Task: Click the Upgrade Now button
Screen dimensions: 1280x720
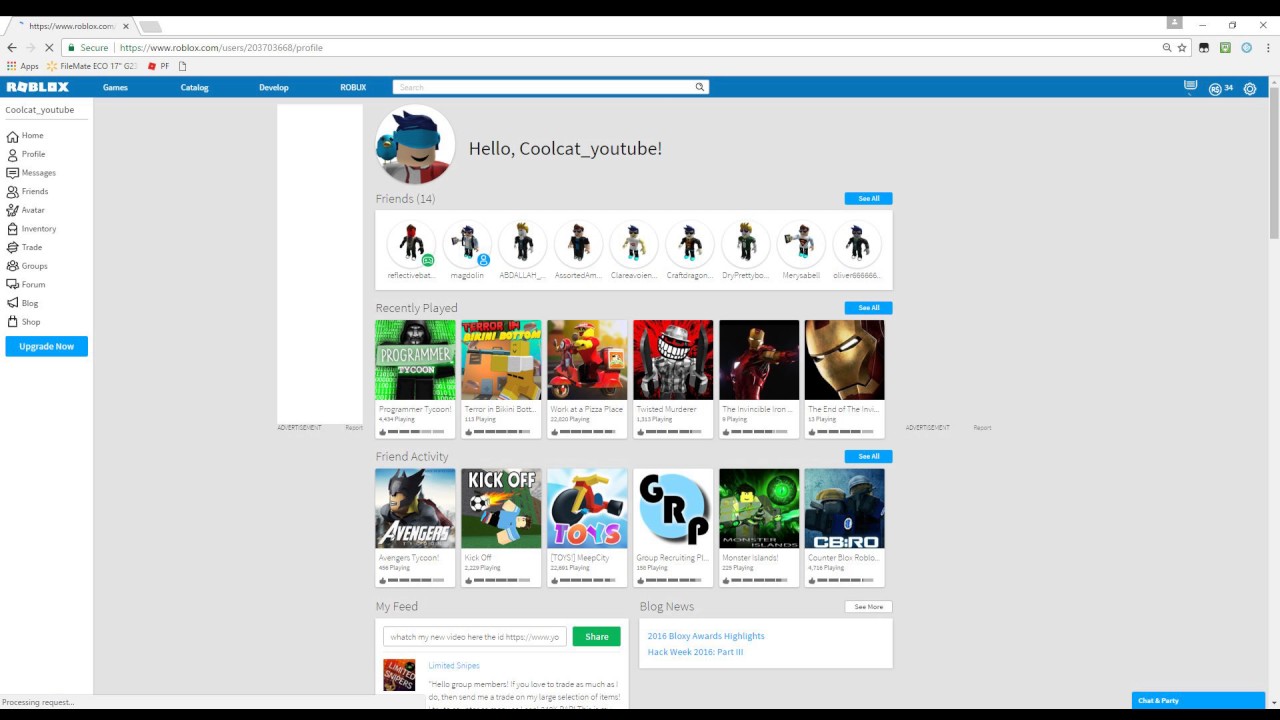Action: [46, 346]
